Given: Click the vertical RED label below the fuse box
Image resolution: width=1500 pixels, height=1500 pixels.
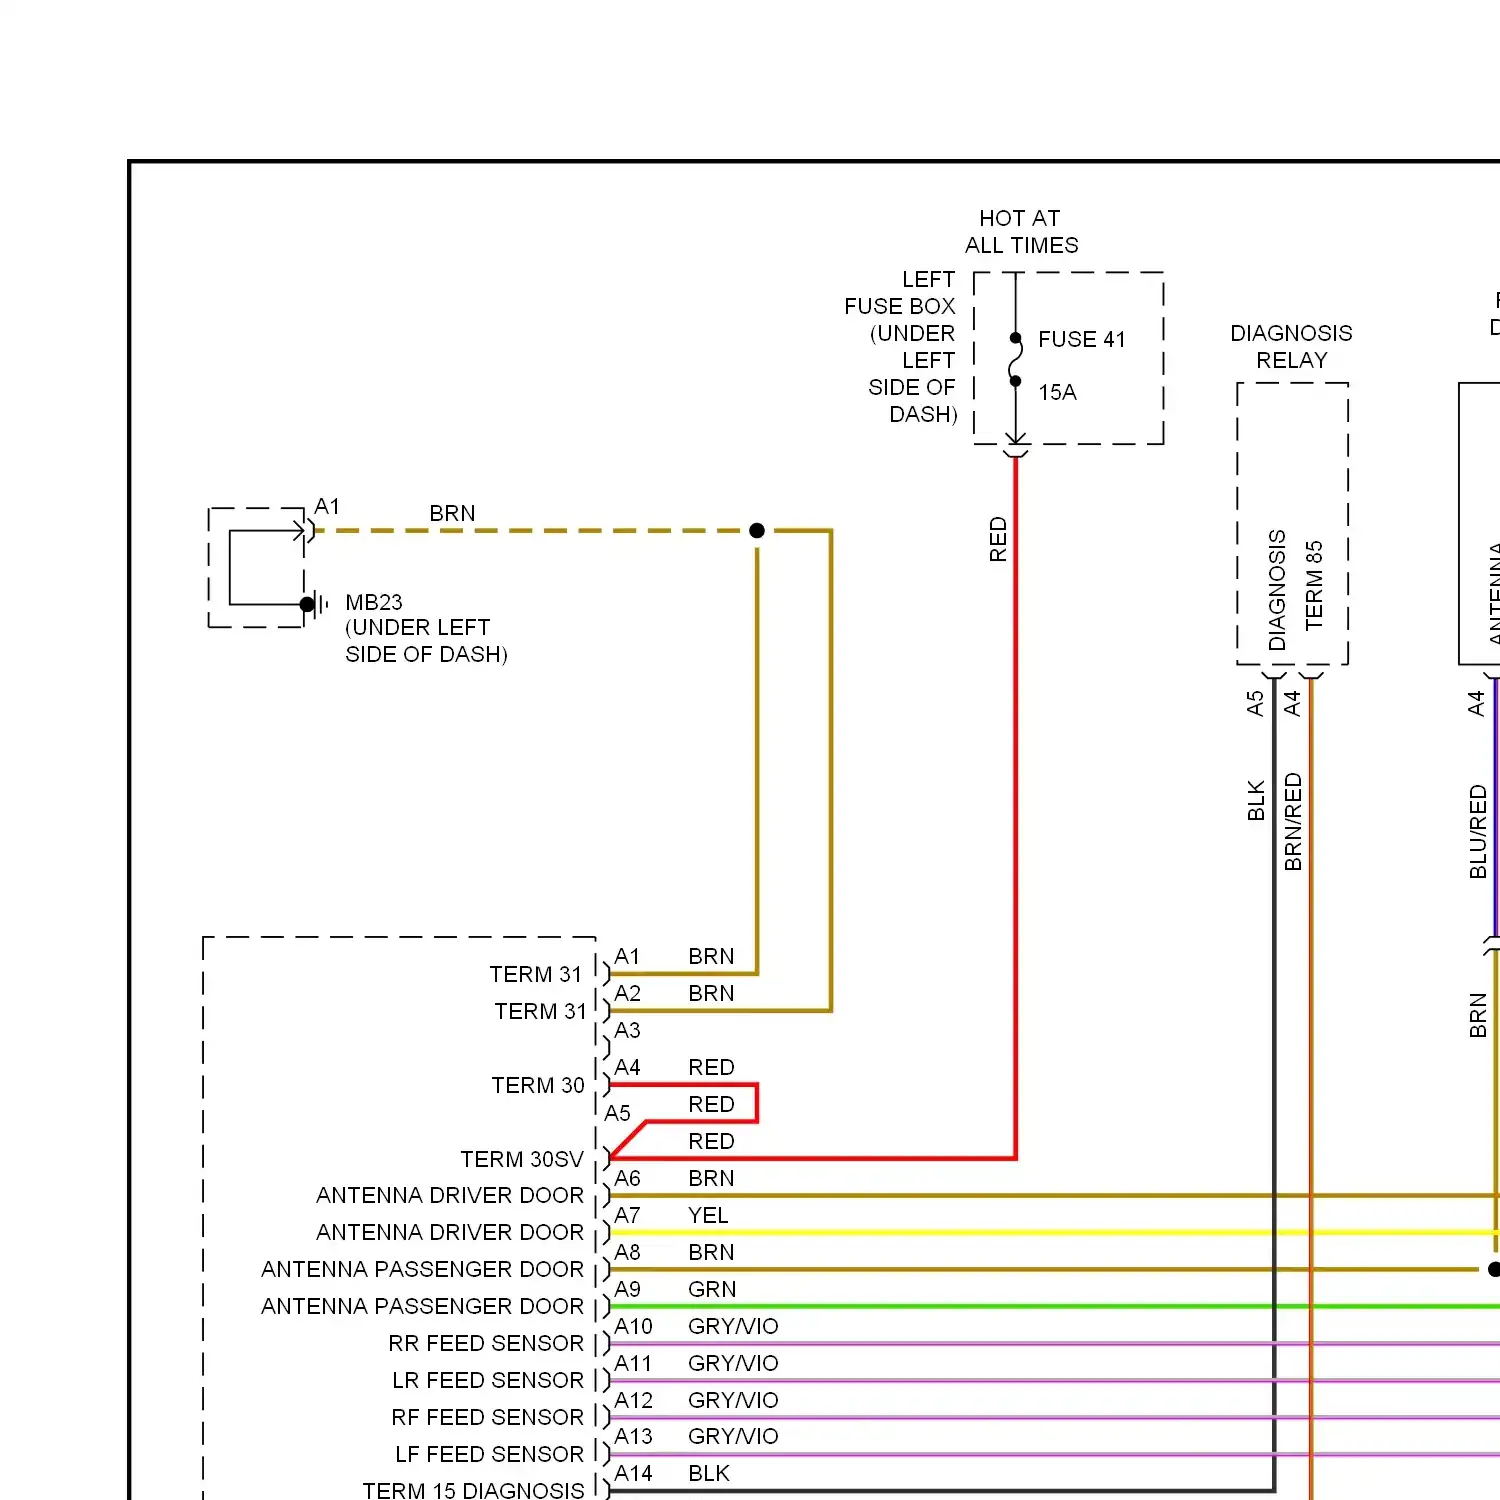Looking at the screenshot, I should coord(998,539).
